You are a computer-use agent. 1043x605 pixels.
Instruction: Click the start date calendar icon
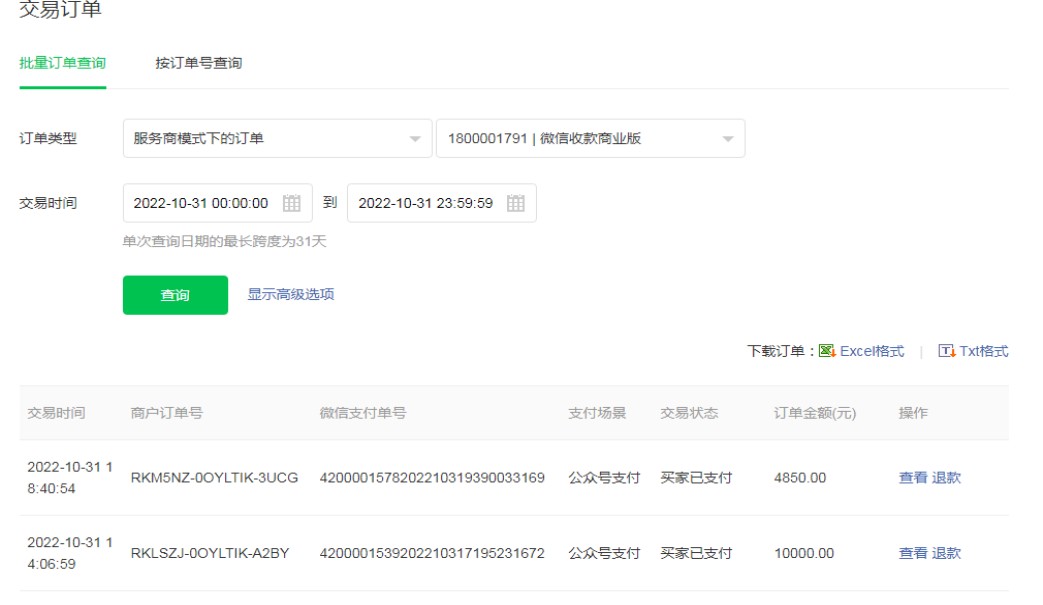click(291, 203)
